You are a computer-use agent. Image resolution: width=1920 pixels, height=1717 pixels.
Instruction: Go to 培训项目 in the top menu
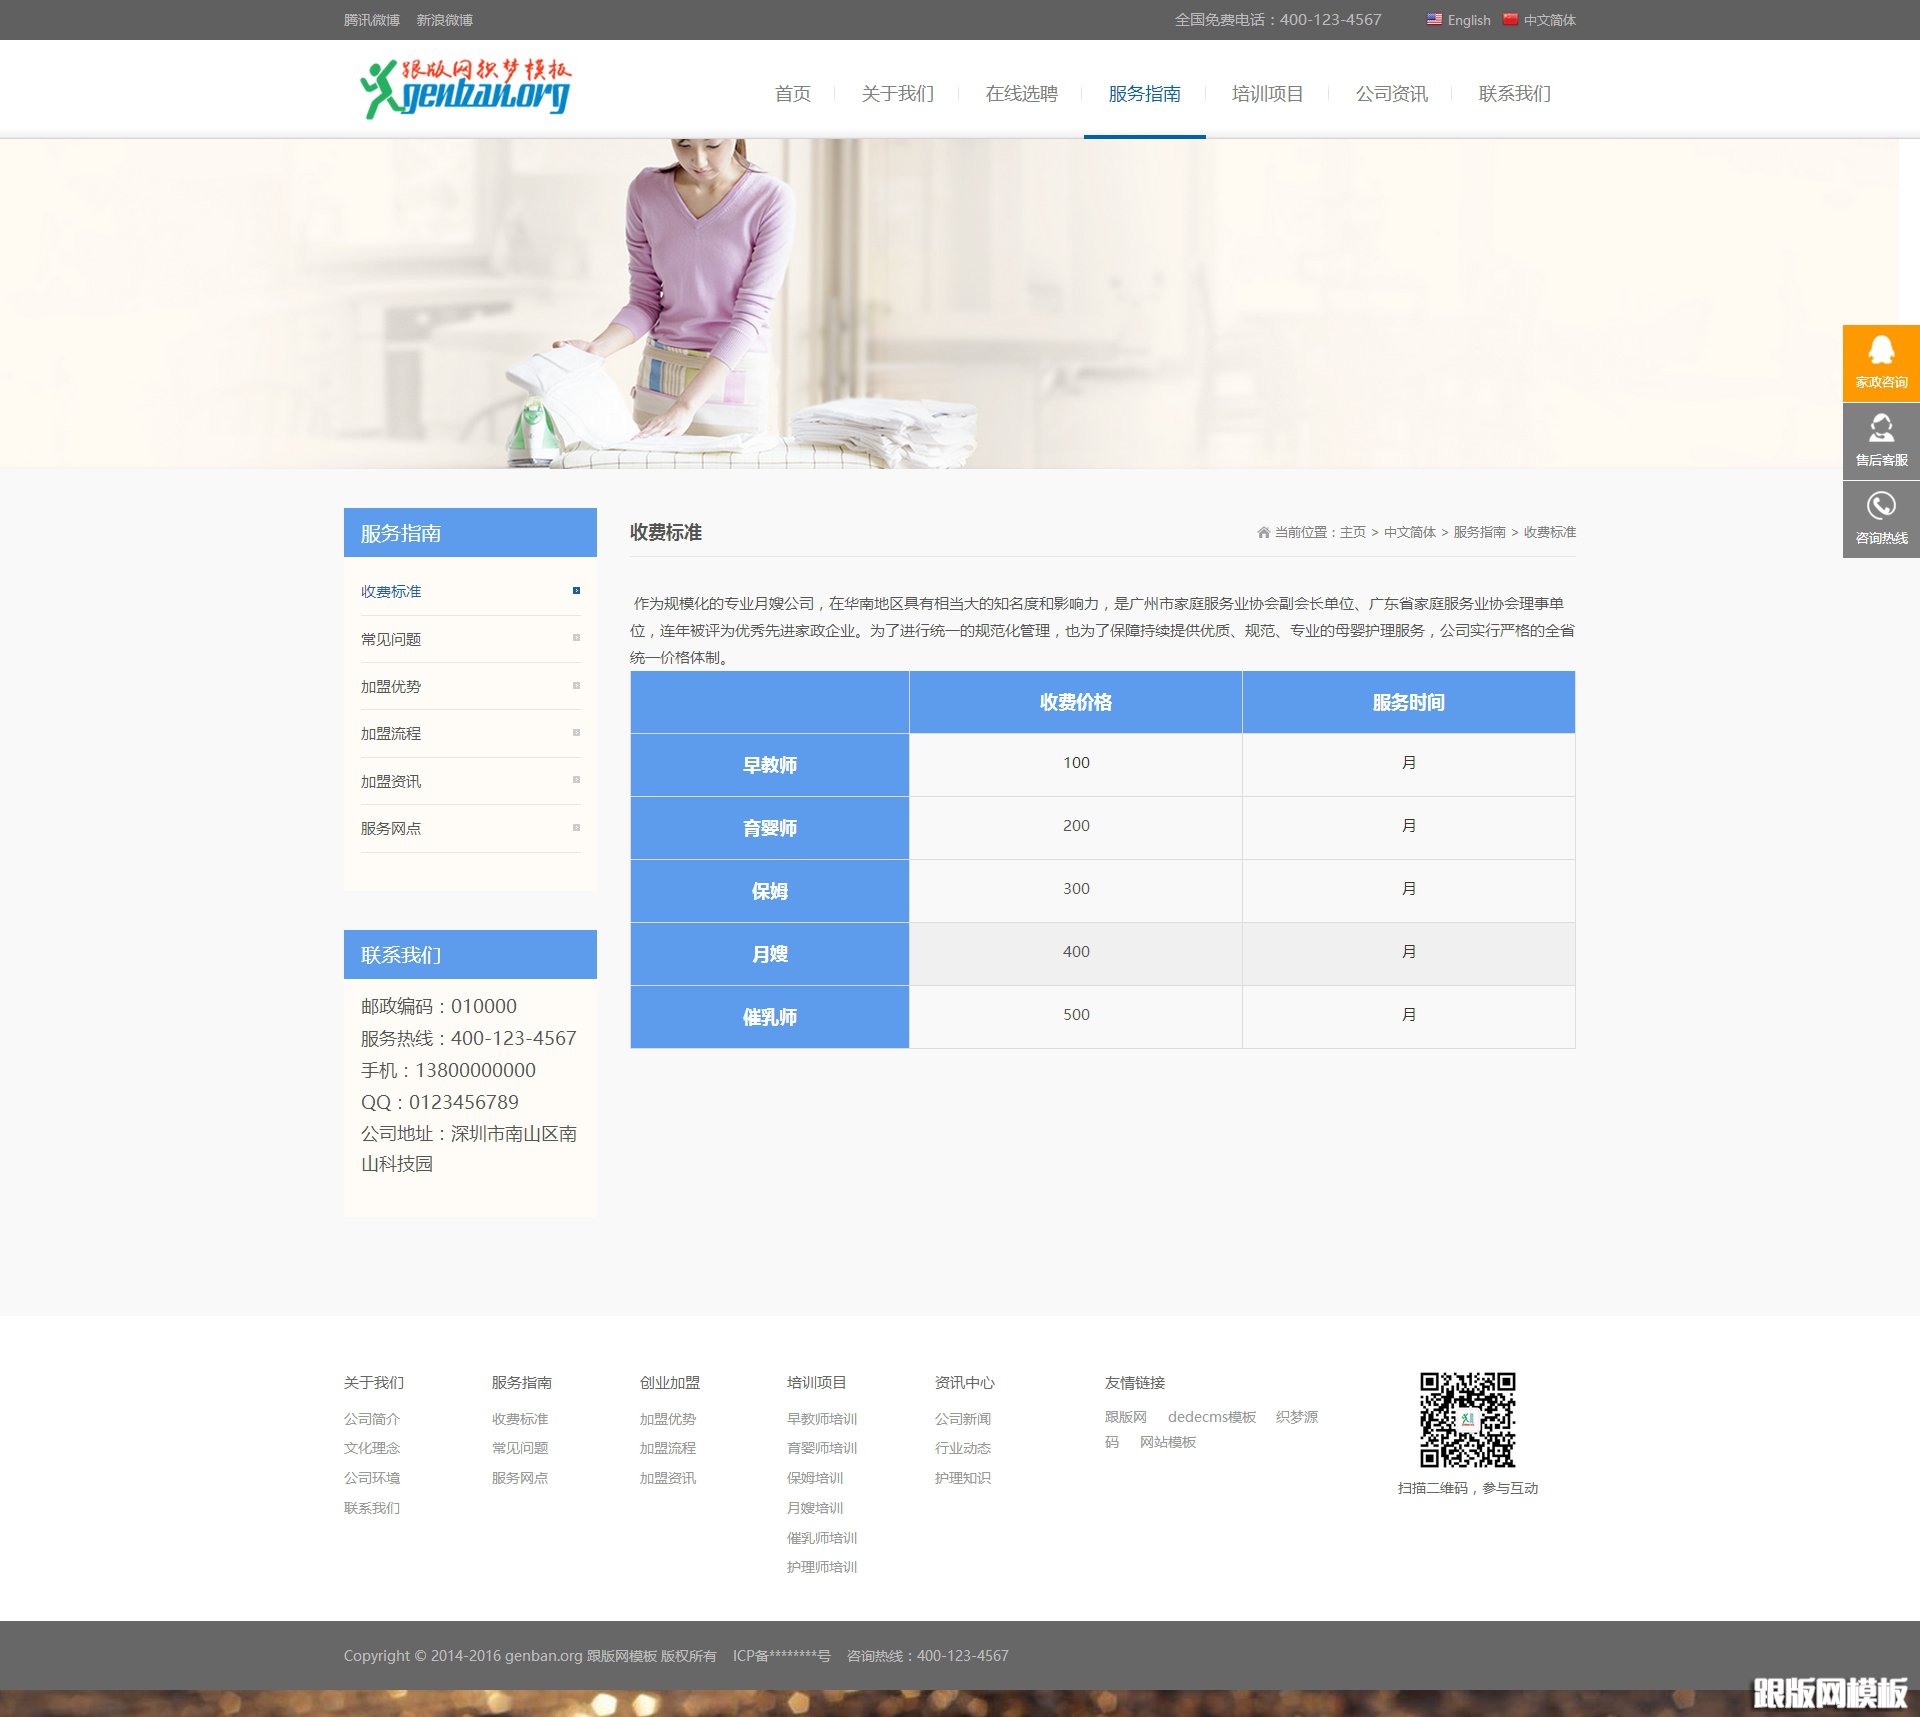tap(1267, 94)
